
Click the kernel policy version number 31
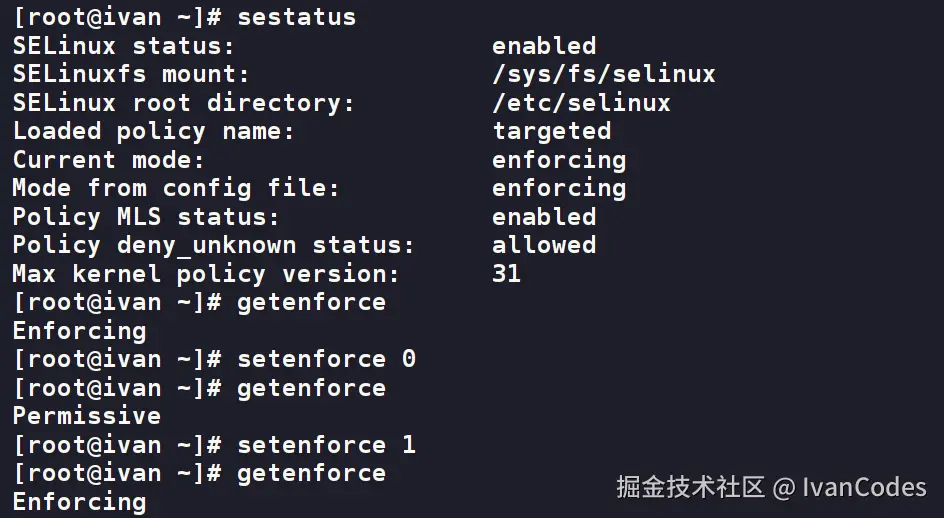(x=507, y=274)
